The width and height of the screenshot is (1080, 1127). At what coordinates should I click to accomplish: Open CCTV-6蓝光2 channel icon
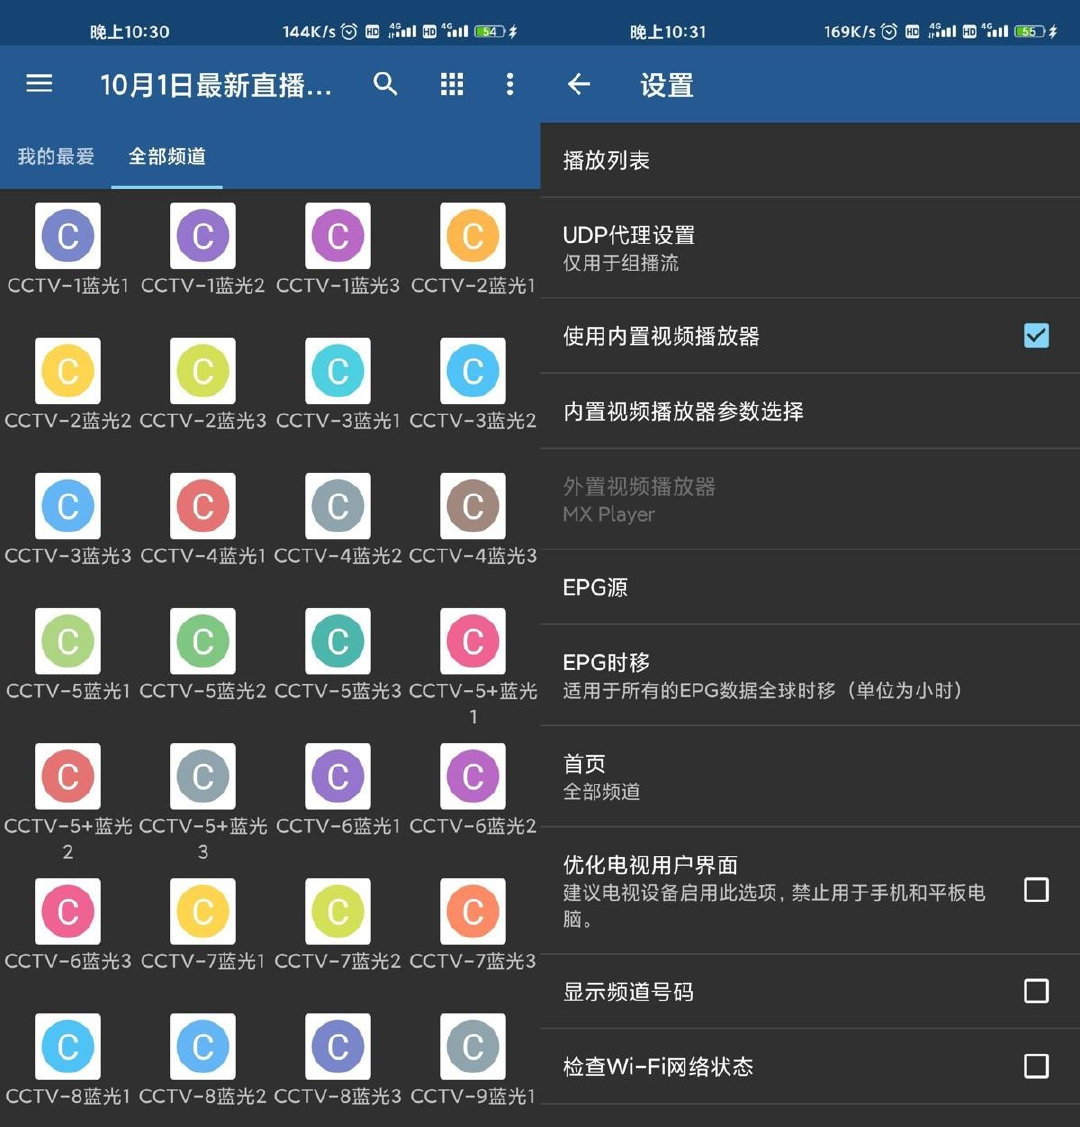[x=473, y=776]
